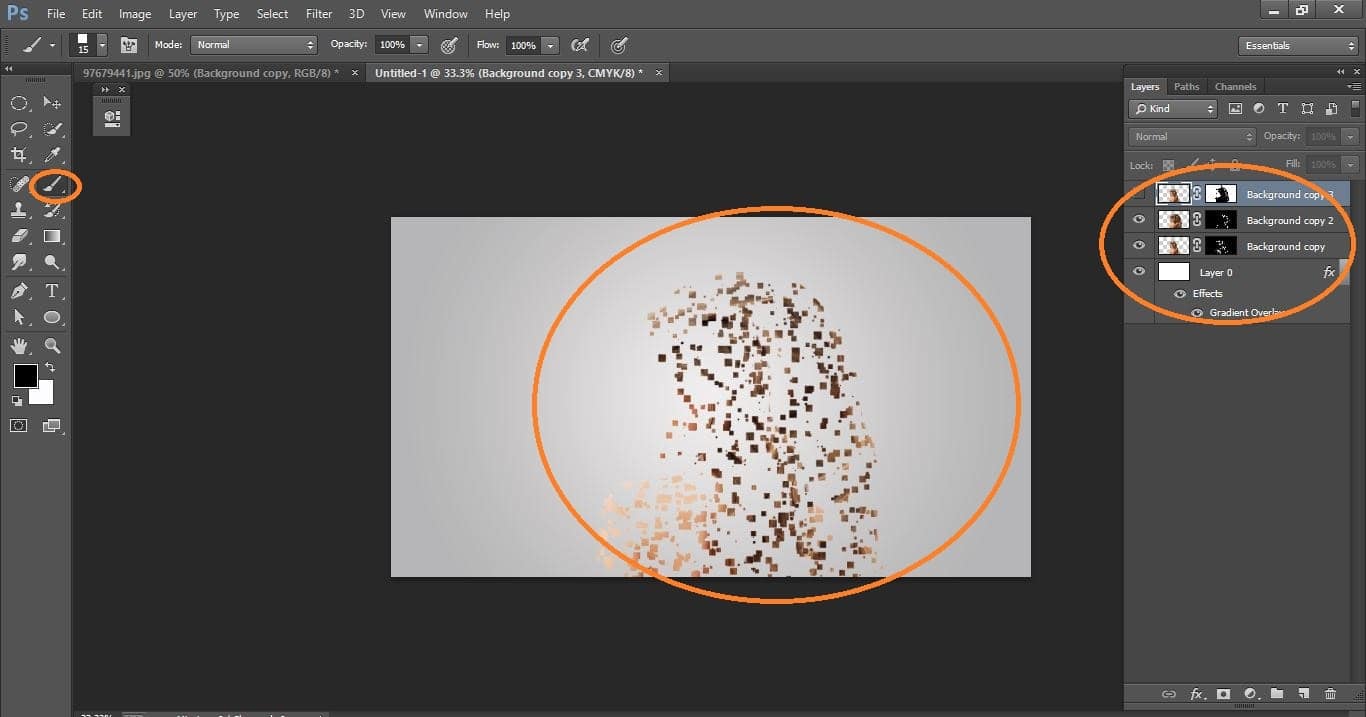Select the Zoom tool

[52, 346]
